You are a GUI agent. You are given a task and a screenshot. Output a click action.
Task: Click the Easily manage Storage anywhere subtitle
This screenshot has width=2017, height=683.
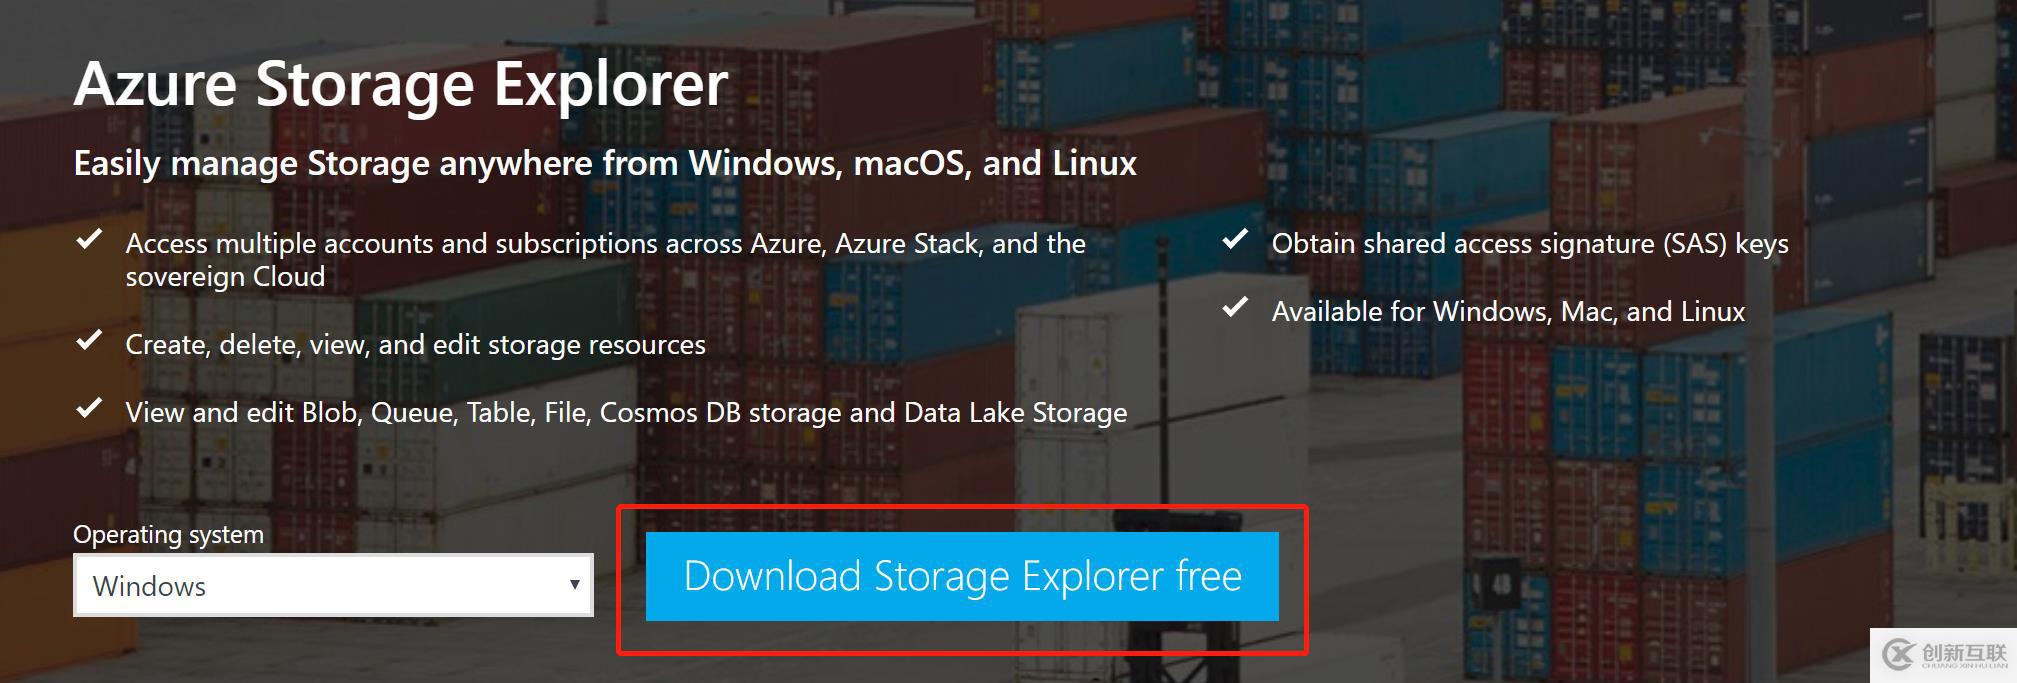pyautogui.click(x=605, y=163)
